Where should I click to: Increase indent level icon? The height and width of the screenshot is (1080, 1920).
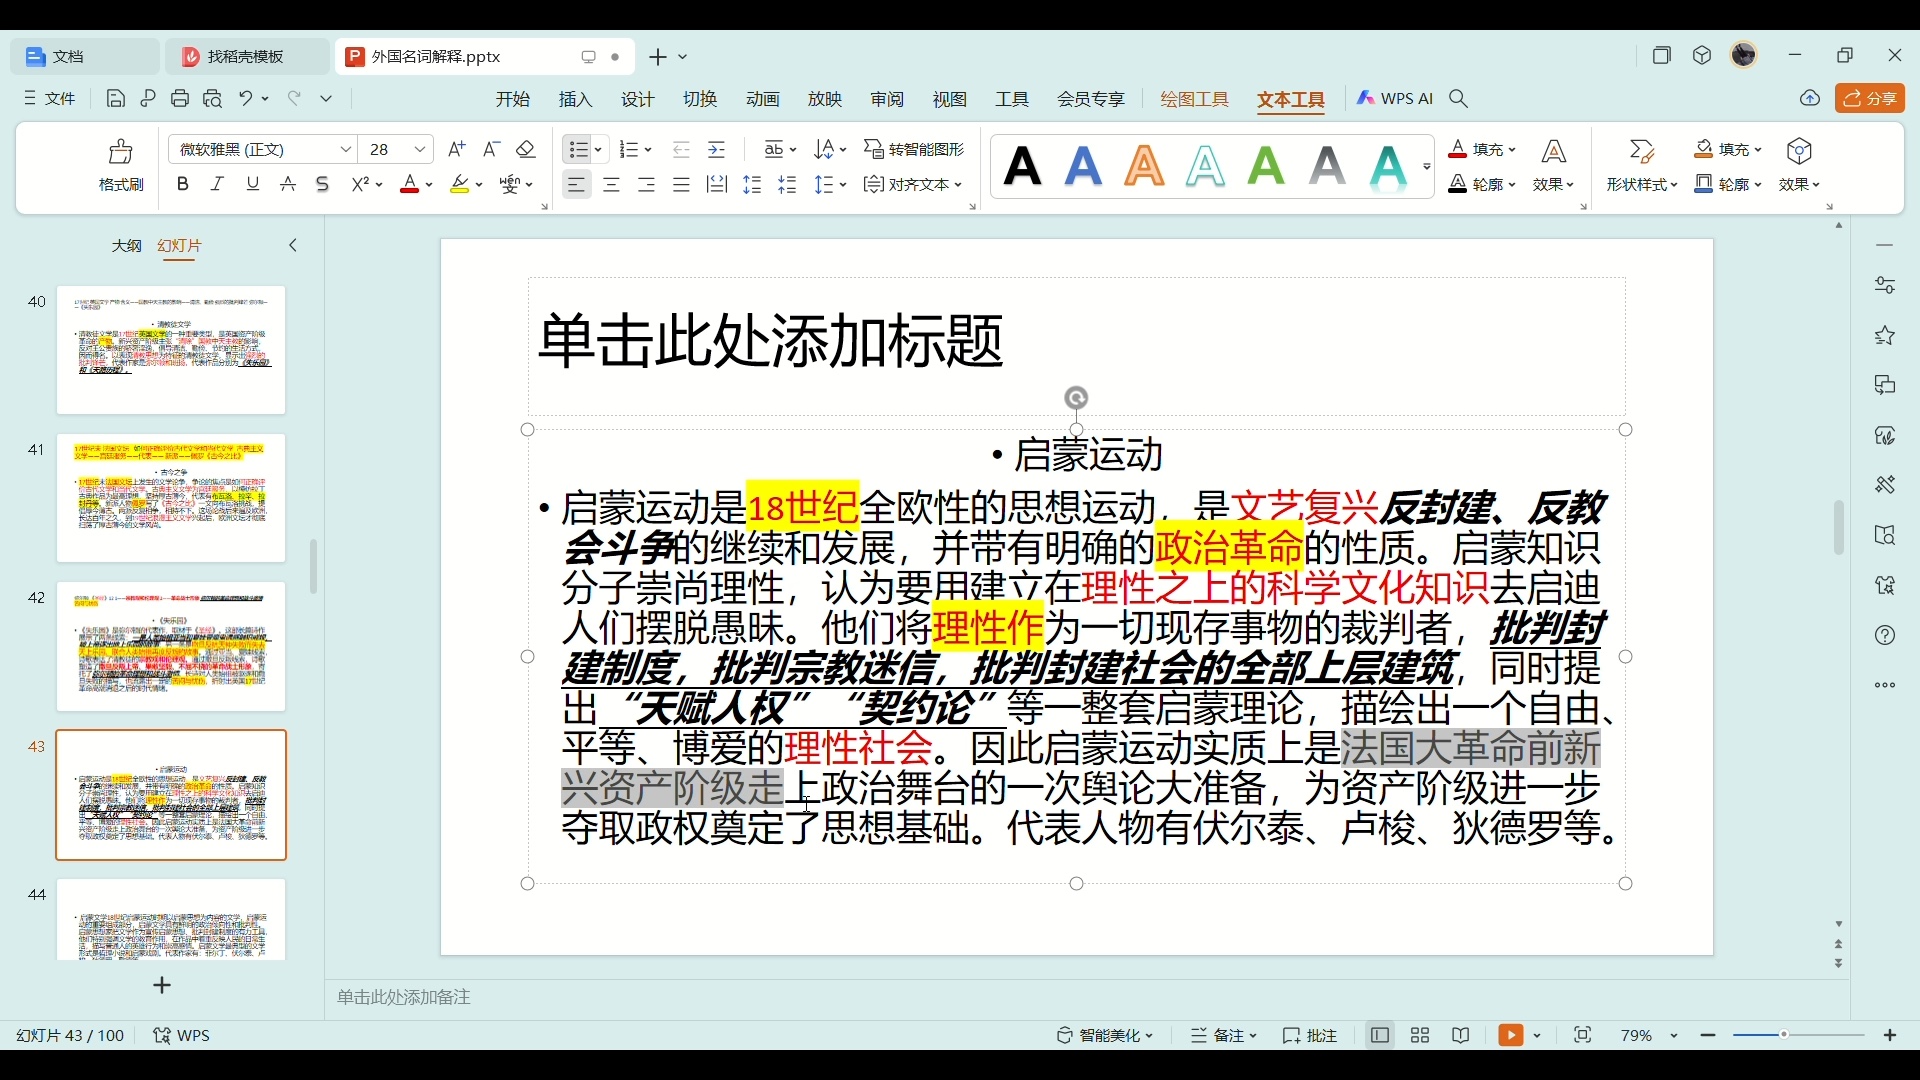coord(717,149)
